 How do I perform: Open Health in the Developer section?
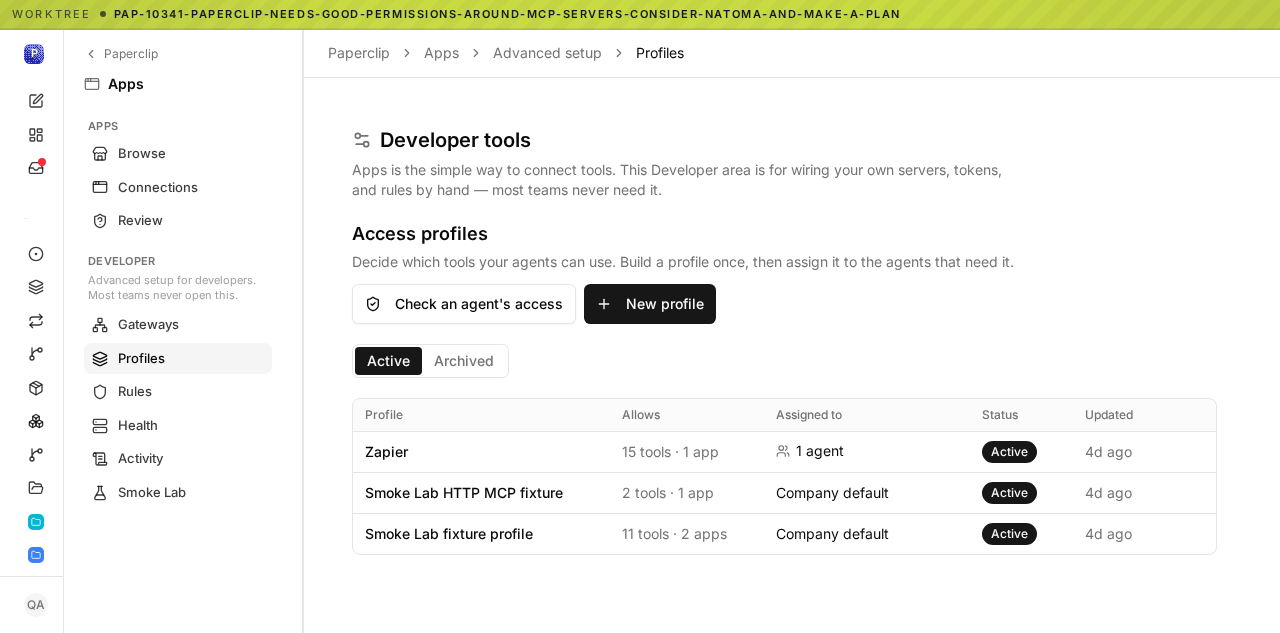[x=178, y=426]
